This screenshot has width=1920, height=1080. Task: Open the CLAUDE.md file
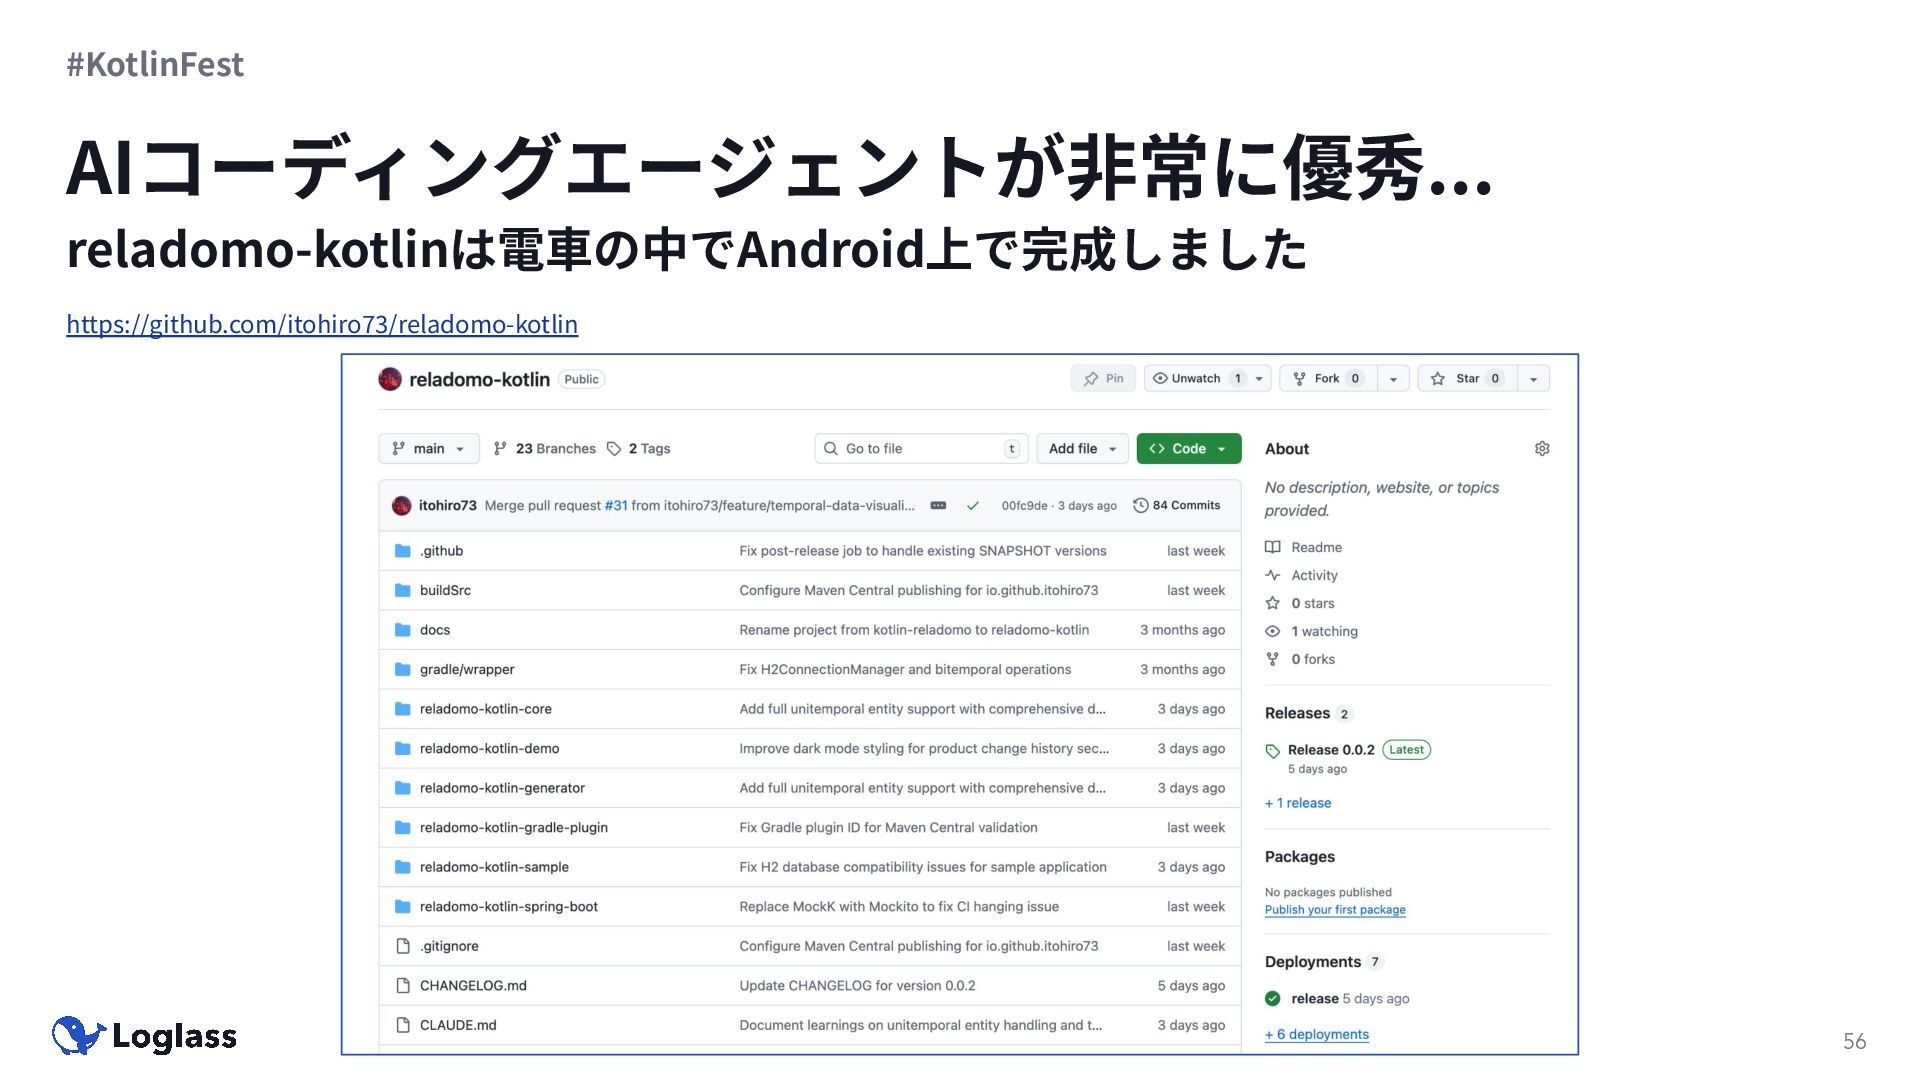[x=457, y=1025]
